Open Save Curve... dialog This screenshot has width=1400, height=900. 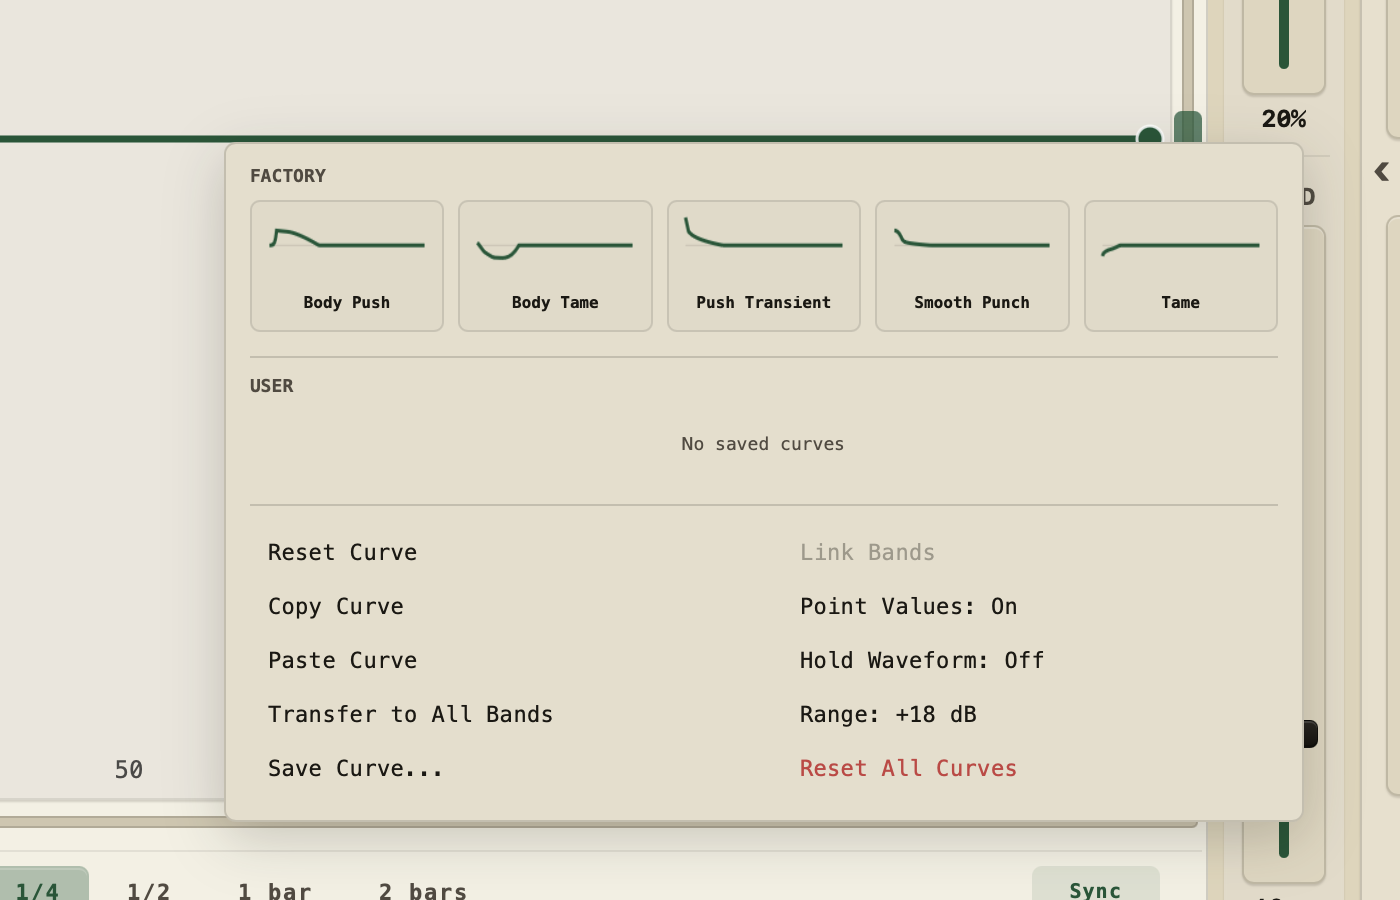pos(355,768)
